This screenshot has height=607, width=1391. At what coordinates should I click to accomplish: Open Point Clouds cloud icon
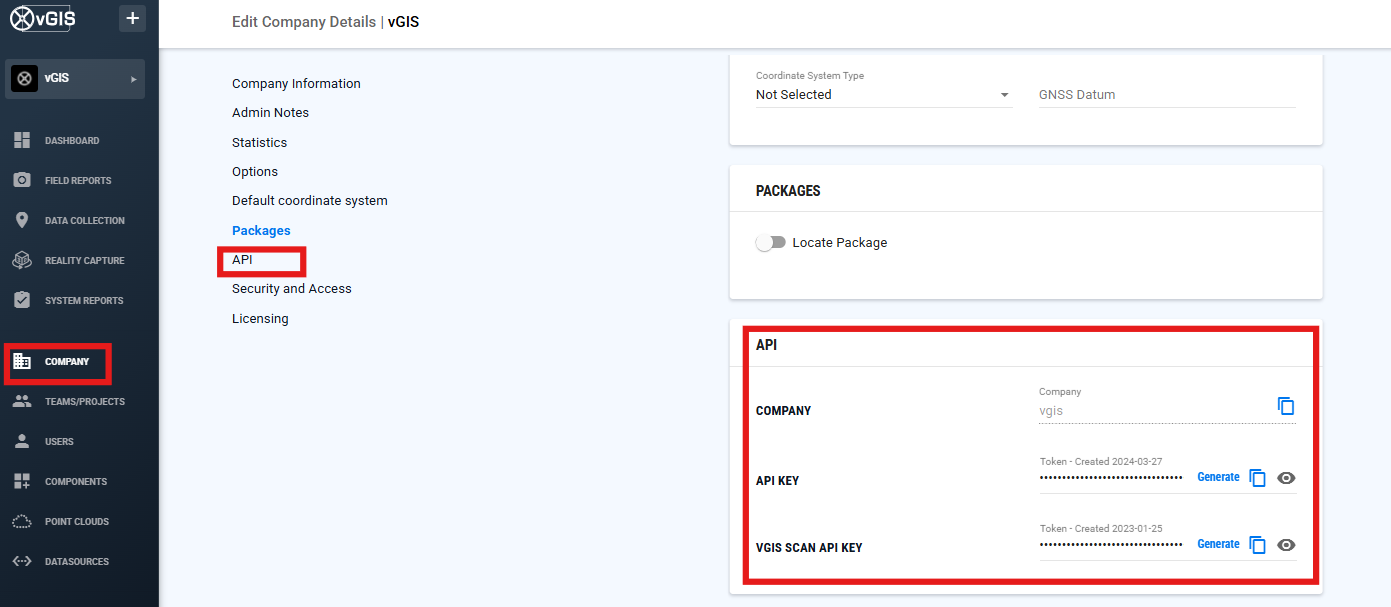(22, 521)
